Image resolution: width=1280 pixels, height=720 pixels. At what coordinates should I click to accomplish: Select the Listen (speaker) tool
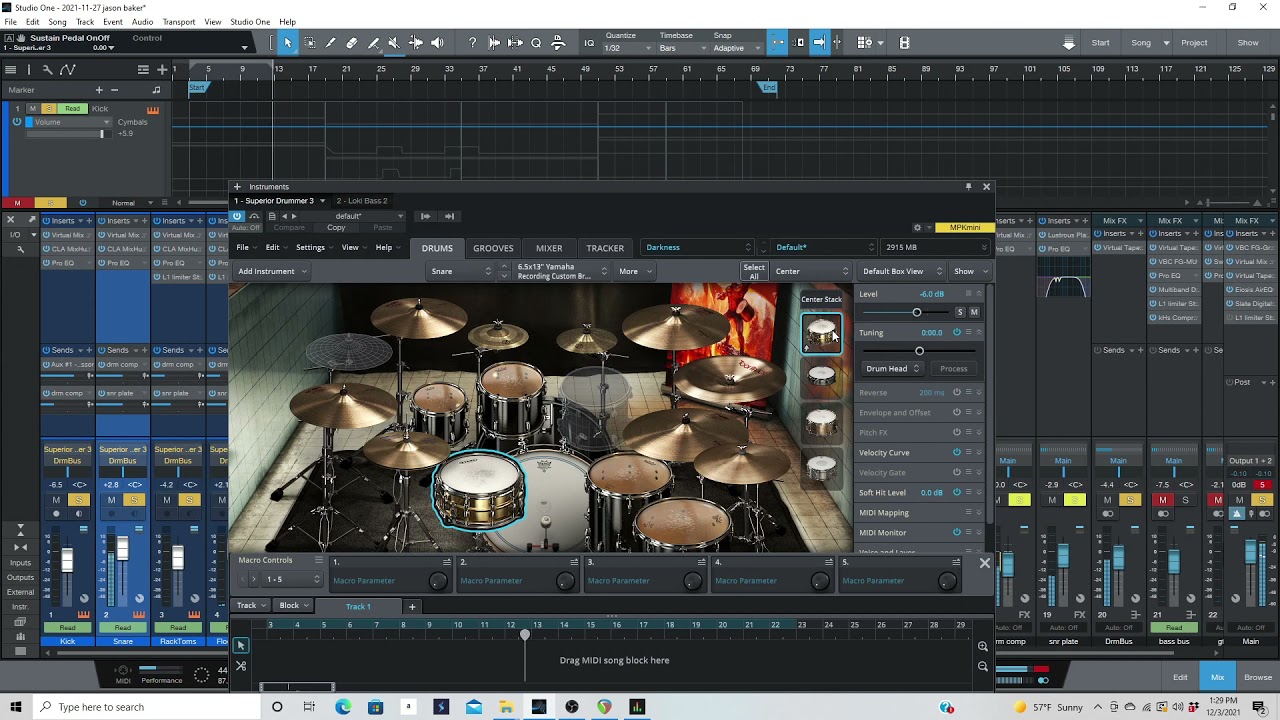pos(438,42)
